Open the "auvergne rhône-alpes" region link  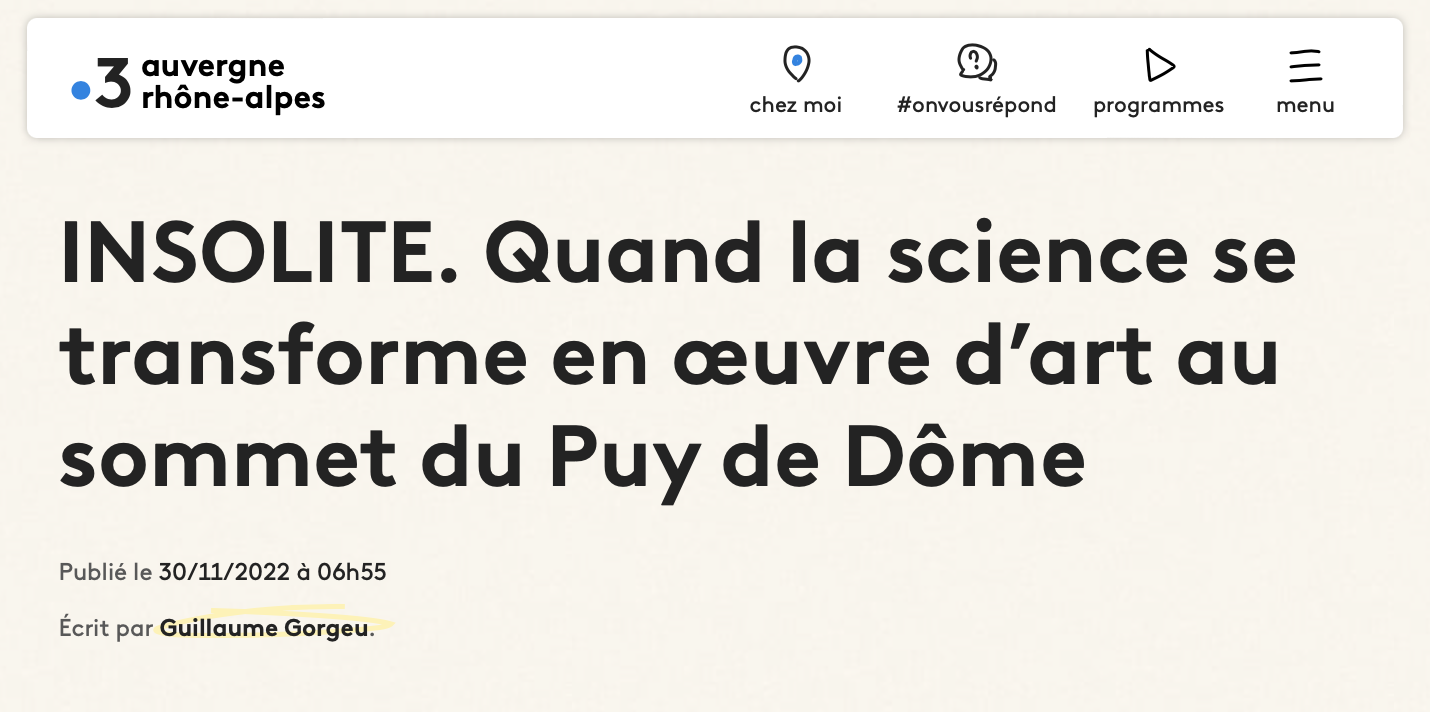233,82
